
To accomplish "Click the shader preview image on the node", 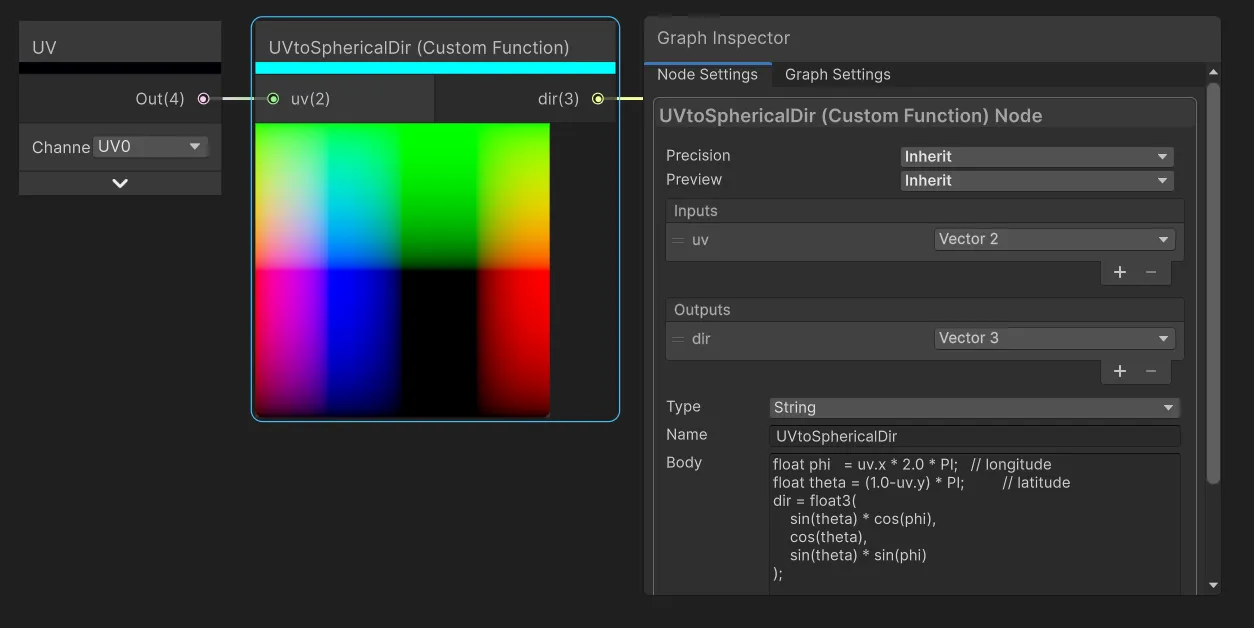I will 402,269.
